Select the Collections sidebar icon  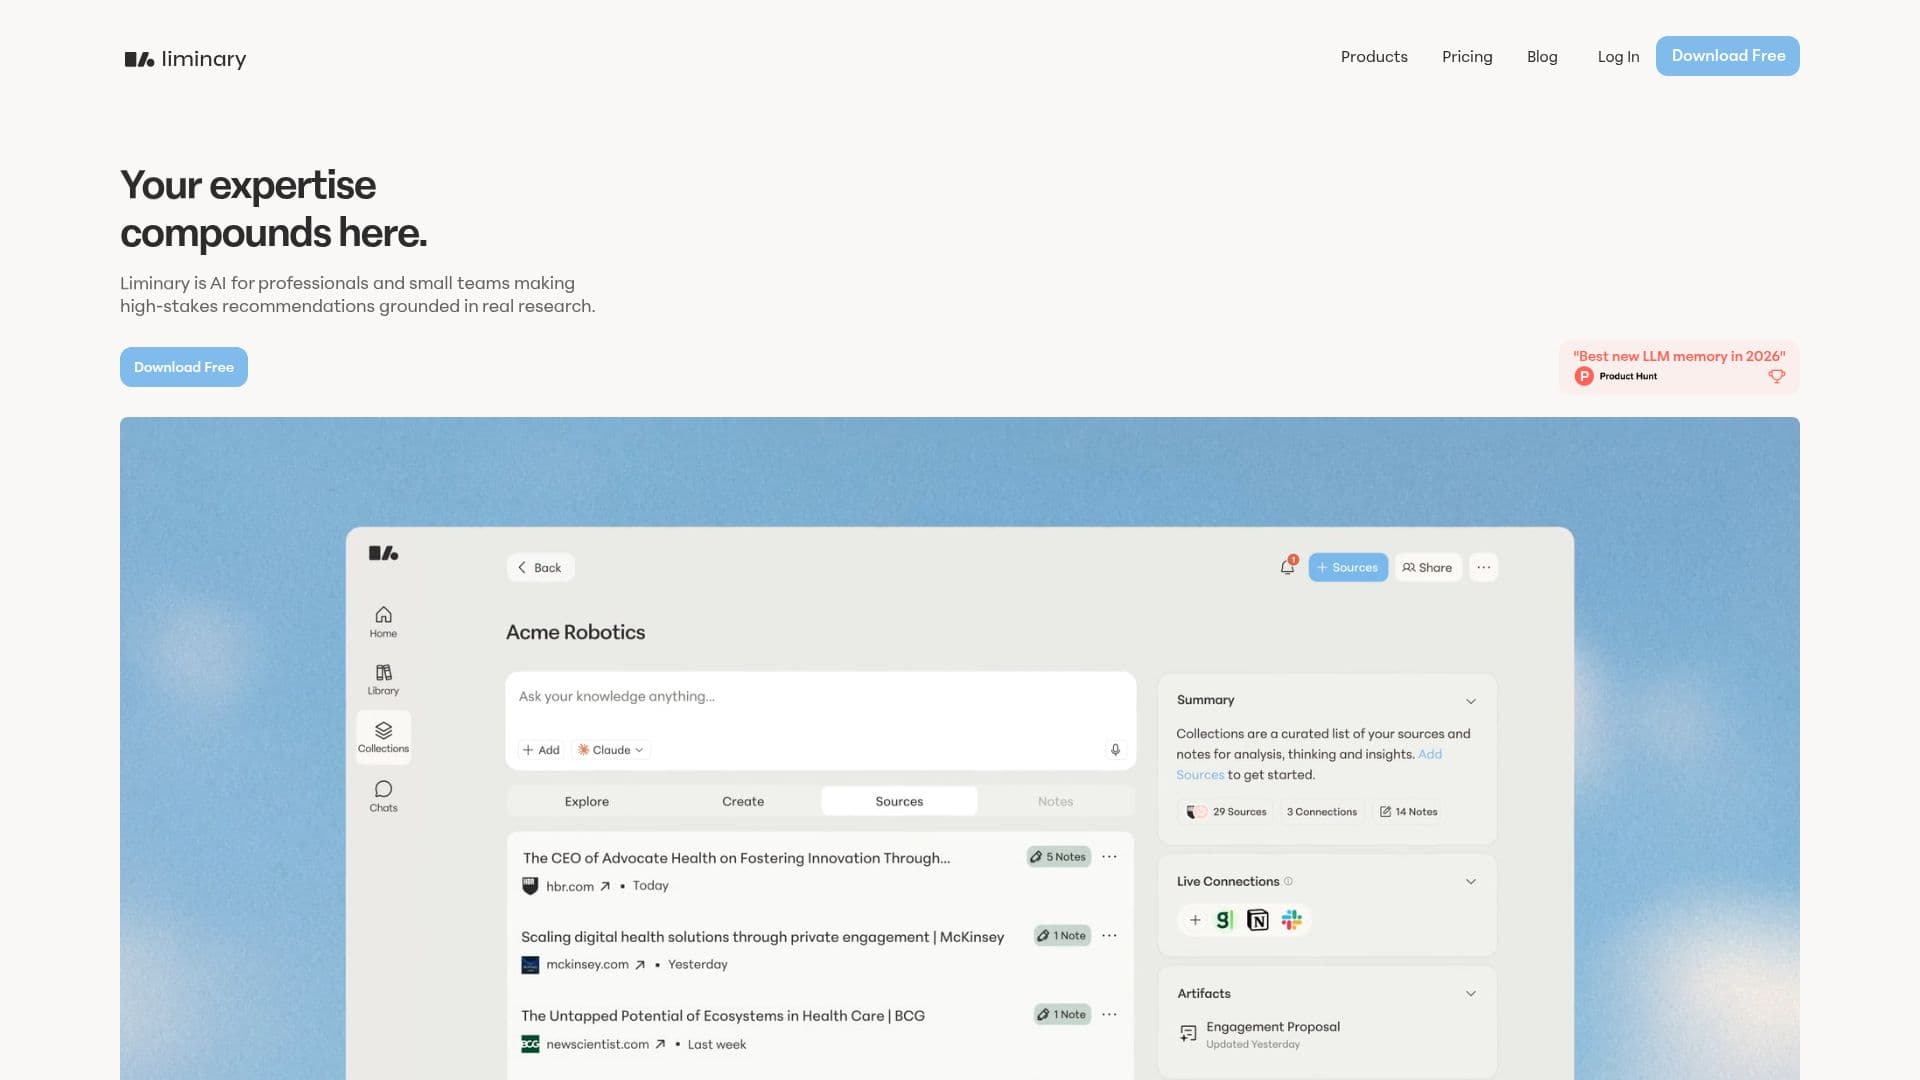[383, 737]
